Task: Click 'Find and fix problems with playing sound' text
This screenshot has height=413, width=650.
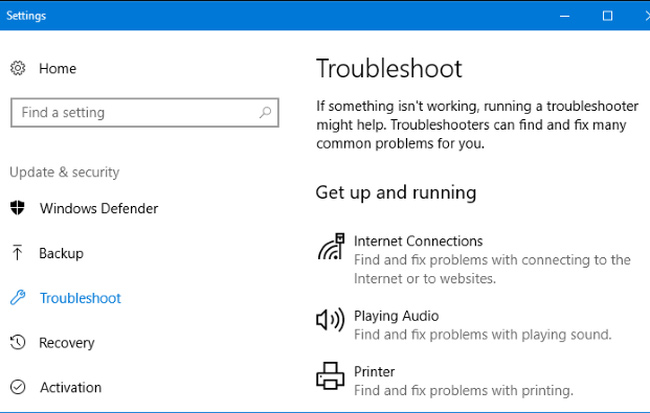Action: point(483,335)
